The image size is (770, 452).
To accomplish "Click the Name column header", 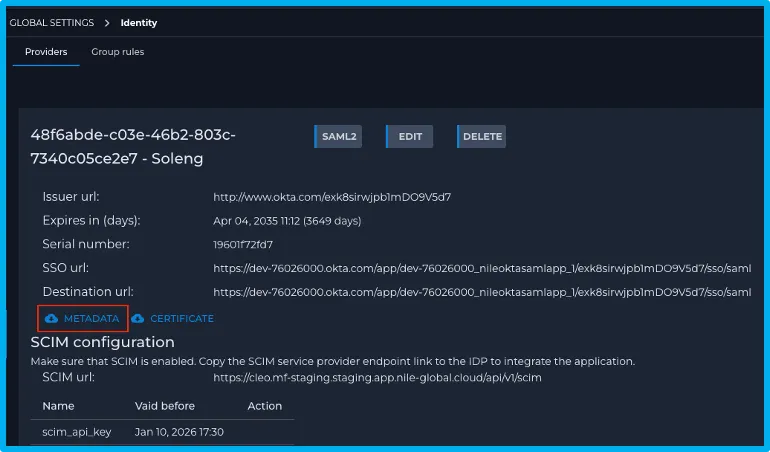I will (58, 406).
